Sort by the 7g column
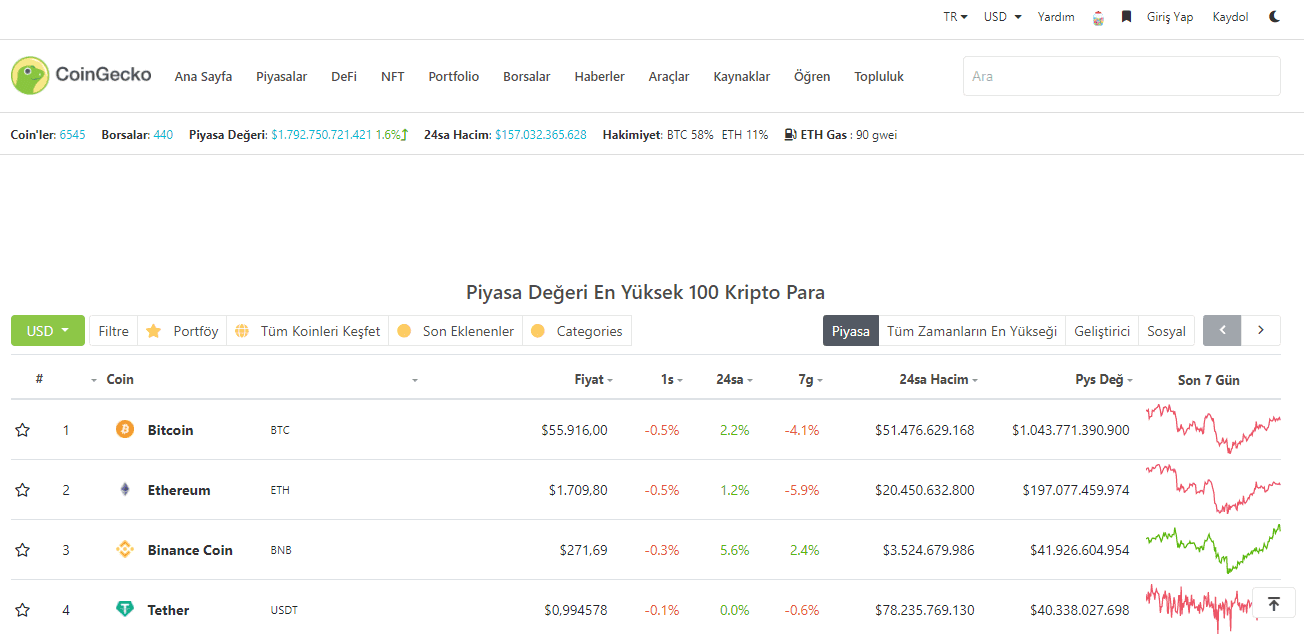The height and width of the screenshot is (639, 1304). [811, 380]
